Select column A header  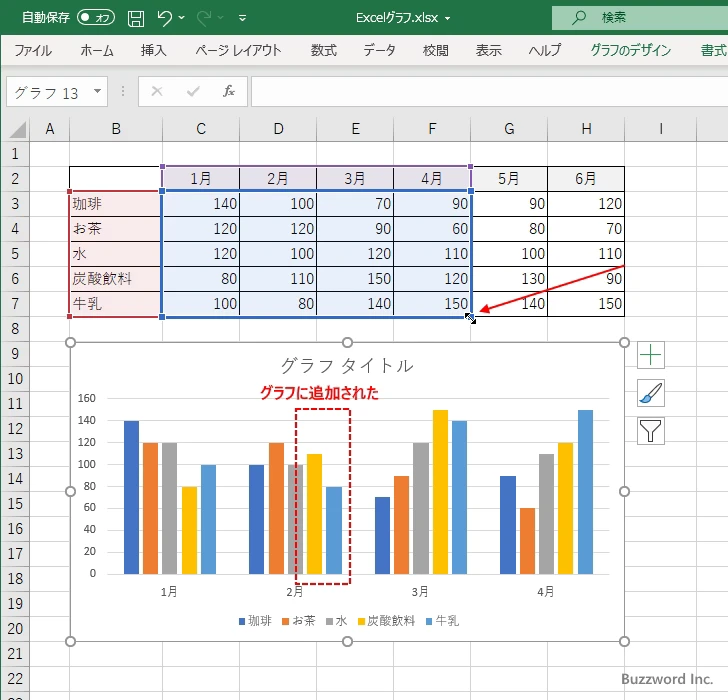(x=50, y=129)
